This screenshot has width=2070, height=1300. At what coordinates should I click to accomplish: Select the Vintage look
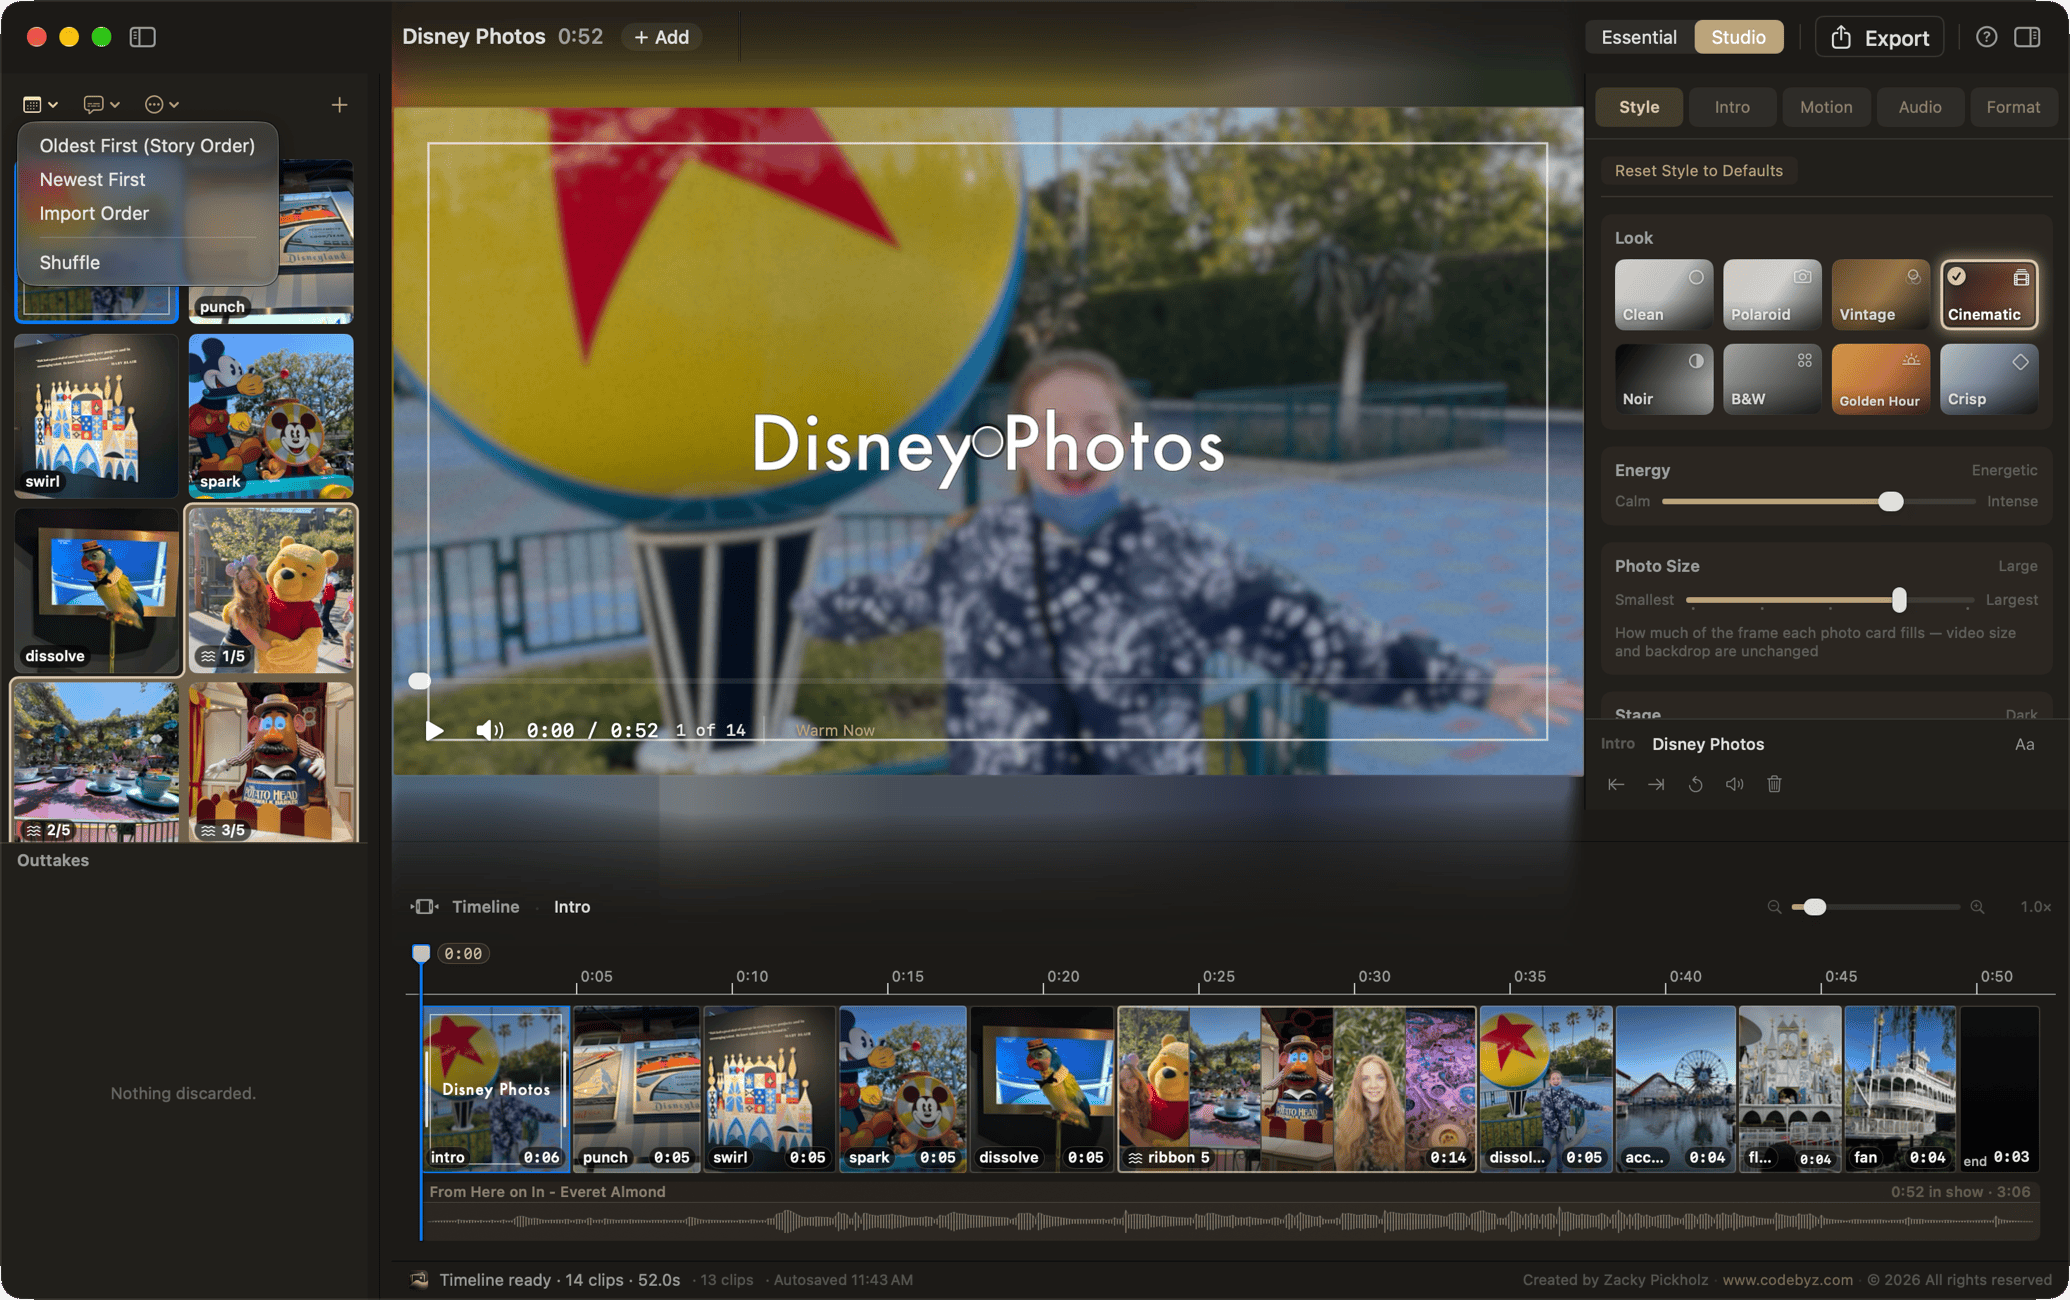tap(1880, 294)
